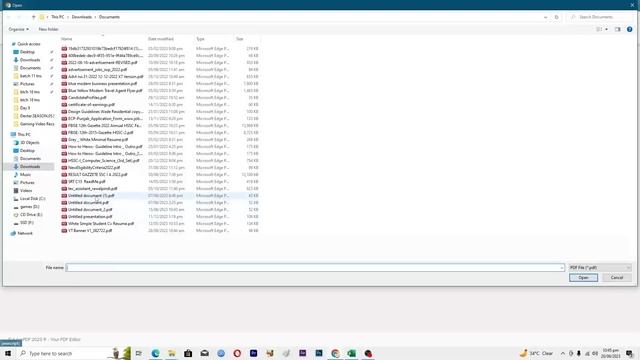Open Day 8 folder in sidebar
640x360 pixels.
tap(24, 108)
